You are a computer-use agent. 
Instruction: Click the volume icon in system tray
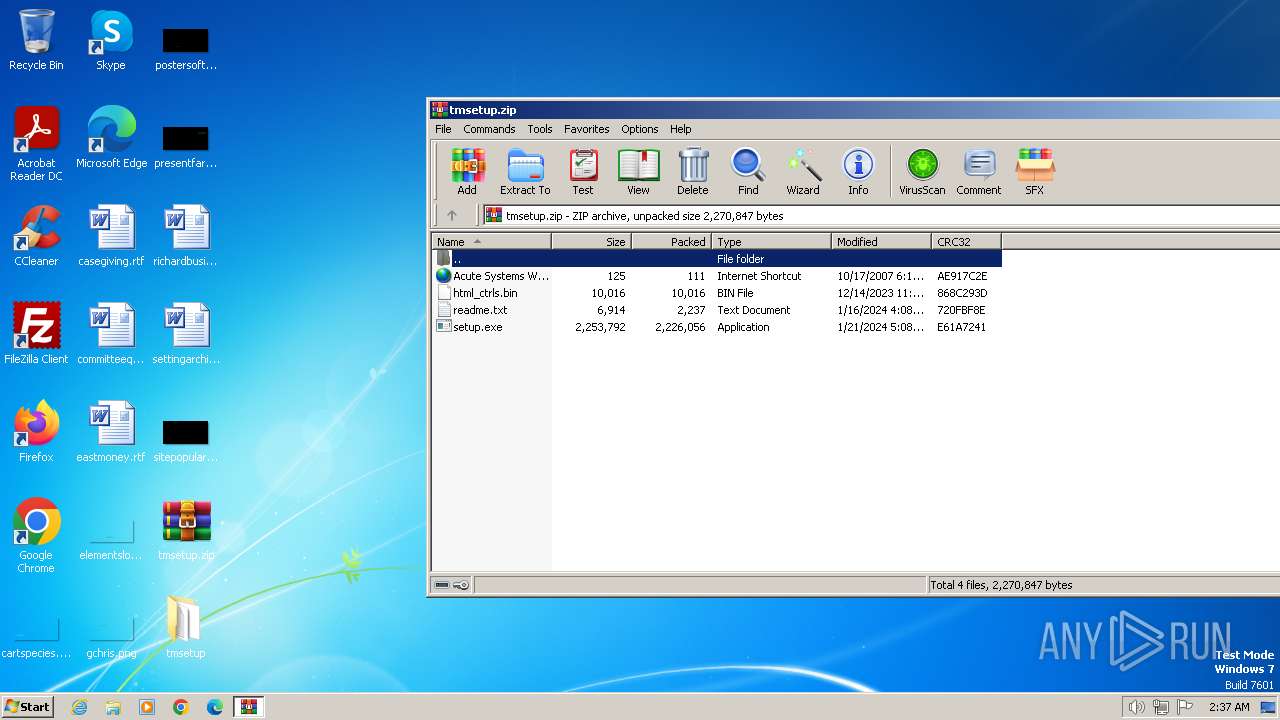pyautogui.click(x=1136, y=707)
